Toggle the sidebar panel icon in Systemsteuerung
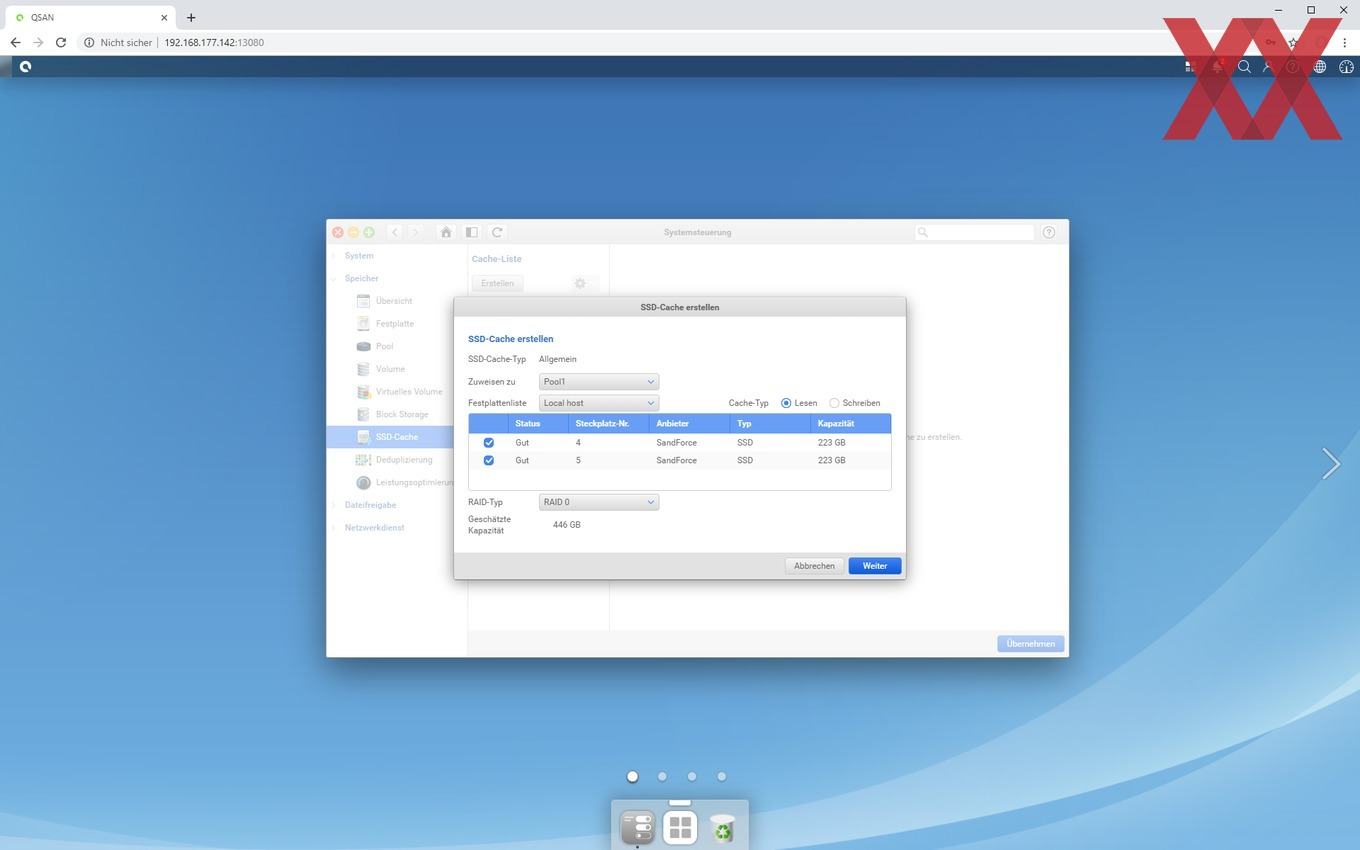This screenshot has height=850, width=1360. (x=471, y=232)
